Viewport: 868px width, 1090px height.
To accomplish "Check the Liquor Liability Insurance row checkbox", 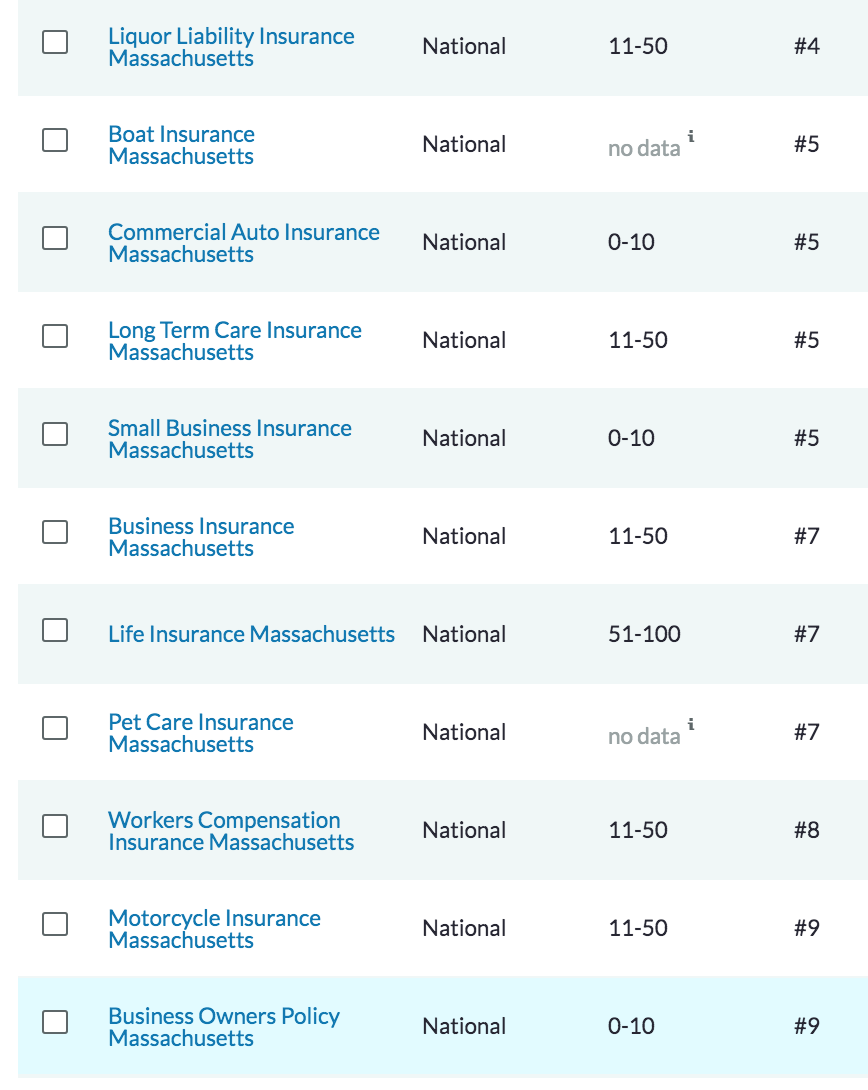I will coord(55,42).
